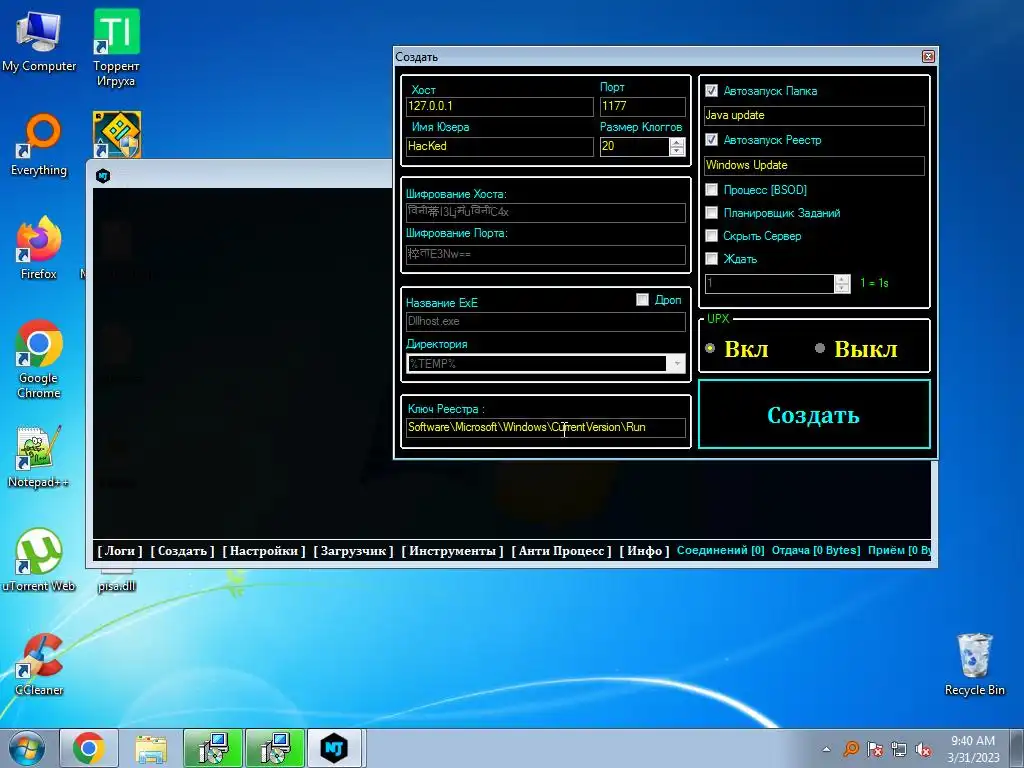Open the [ Настройки ] menu item
The image size is (1024, 768).
click(264, 551)
